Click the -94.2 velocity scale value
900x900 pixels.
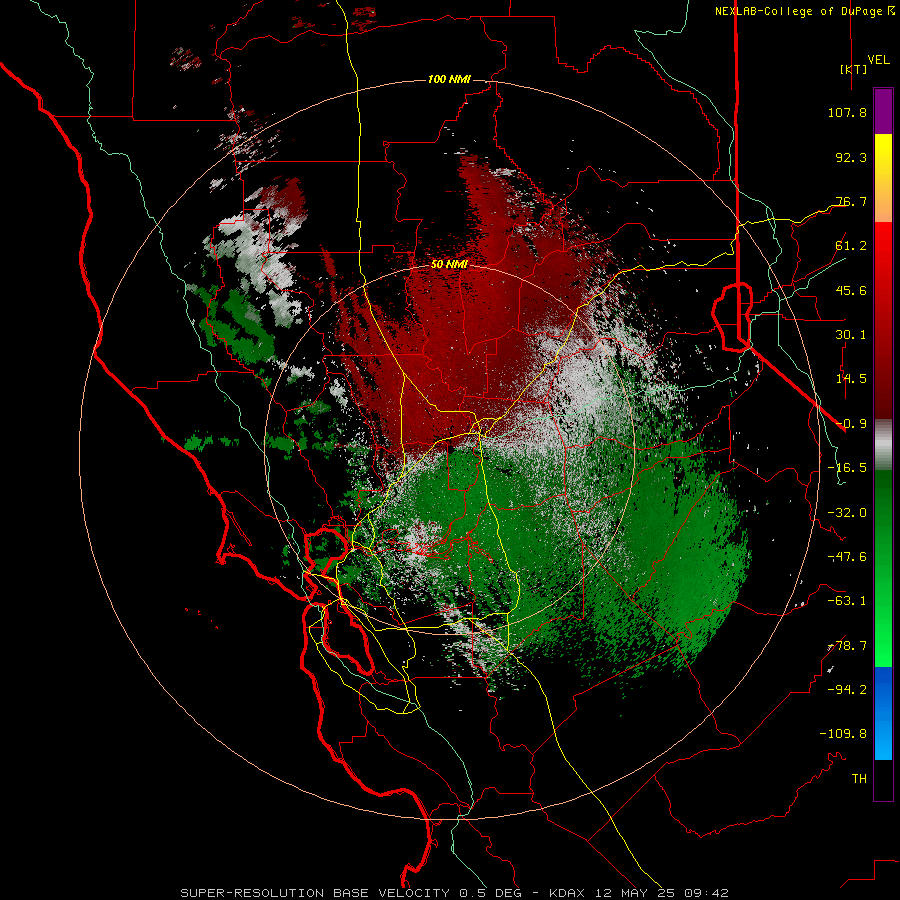click(x=847, y=690)
